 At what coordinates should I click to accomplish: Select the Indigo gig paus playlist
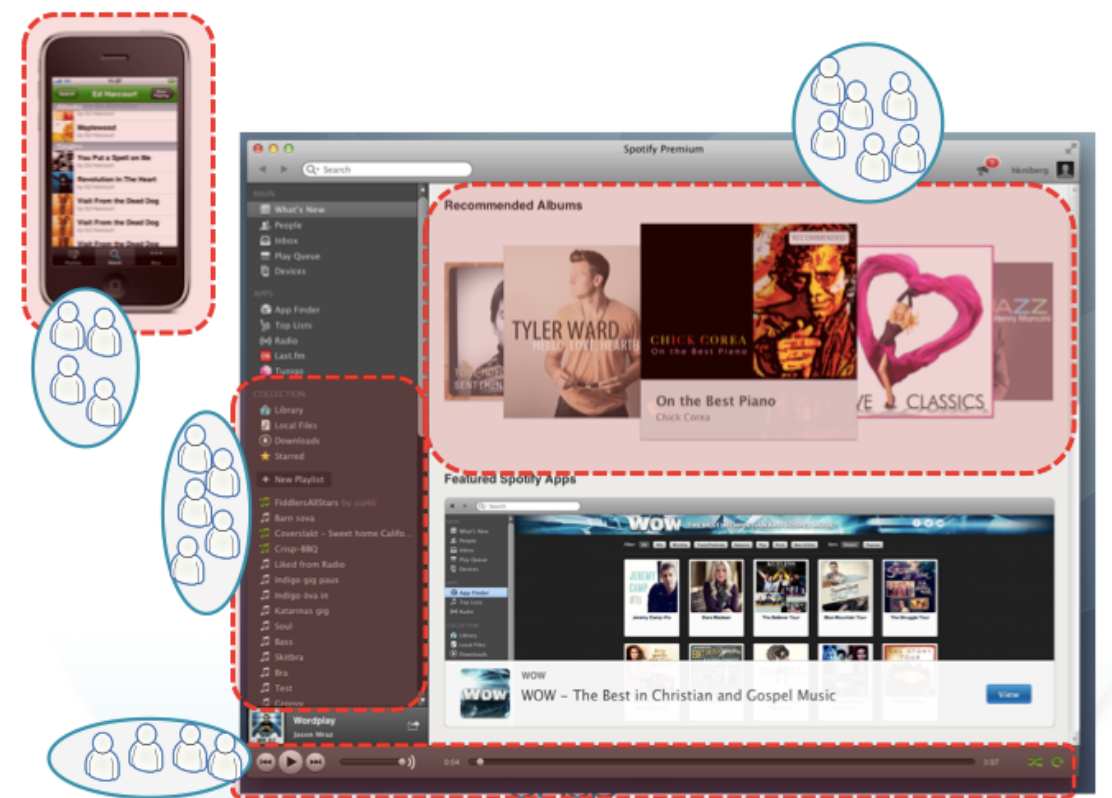(x=306, y=580)
